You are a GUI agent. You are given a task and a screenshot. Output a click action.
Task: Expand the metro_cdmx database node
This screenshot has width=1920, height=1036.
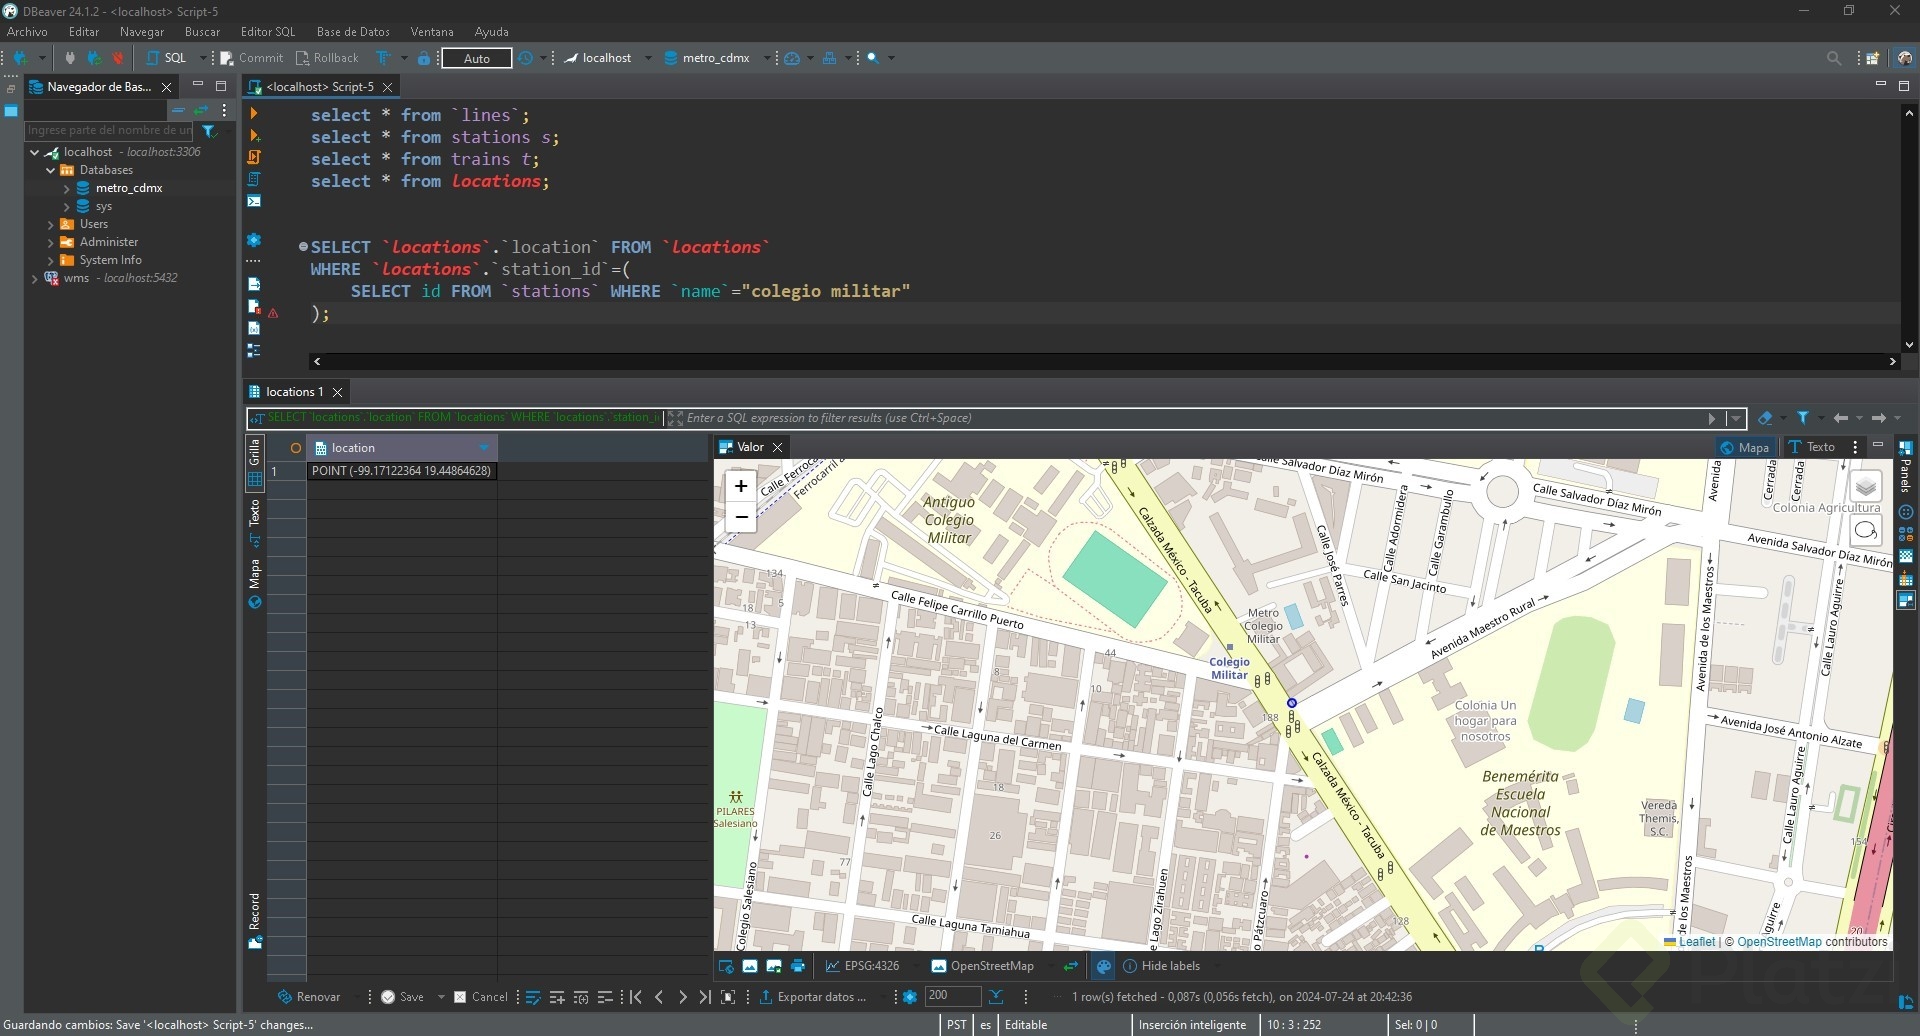[67, 188]
